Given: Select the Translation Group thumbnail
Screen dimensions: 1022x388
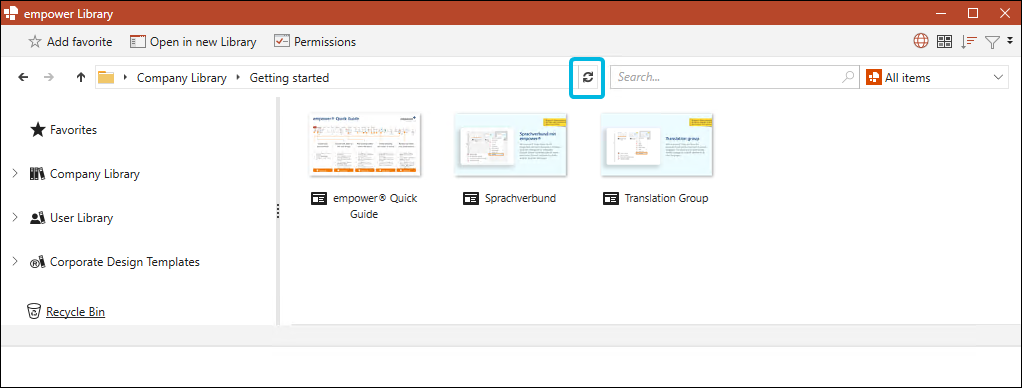Looking at the screenshot, I should point(656,144).
